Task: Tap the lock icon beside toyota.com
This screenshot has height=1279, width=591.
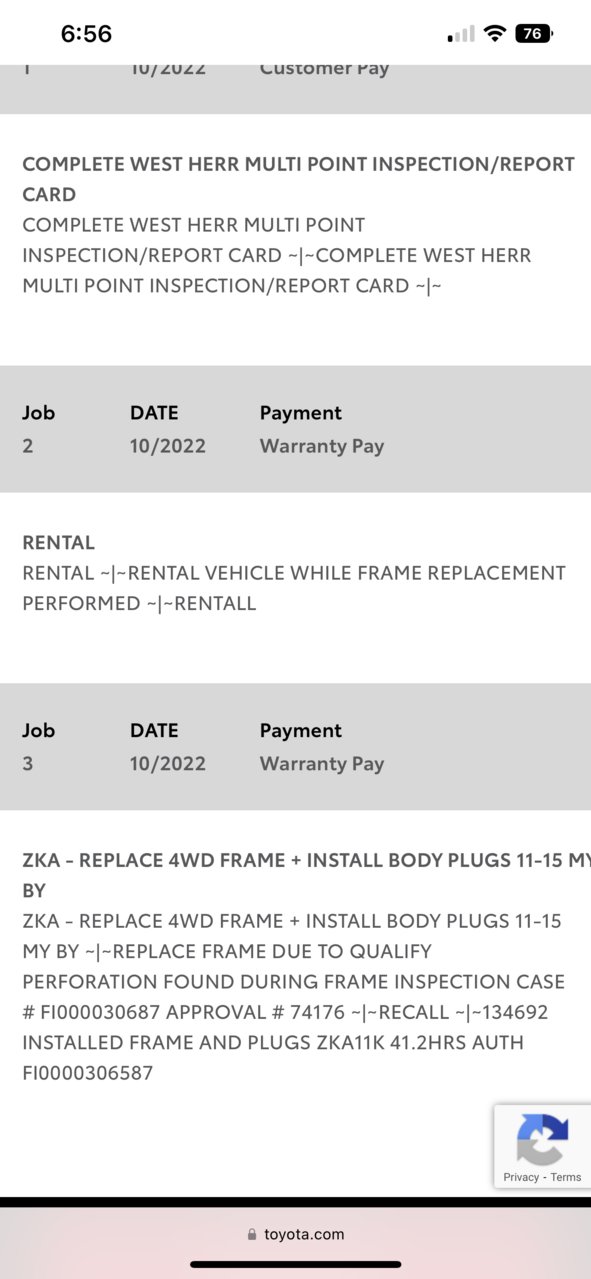Action: (252, 1235)
